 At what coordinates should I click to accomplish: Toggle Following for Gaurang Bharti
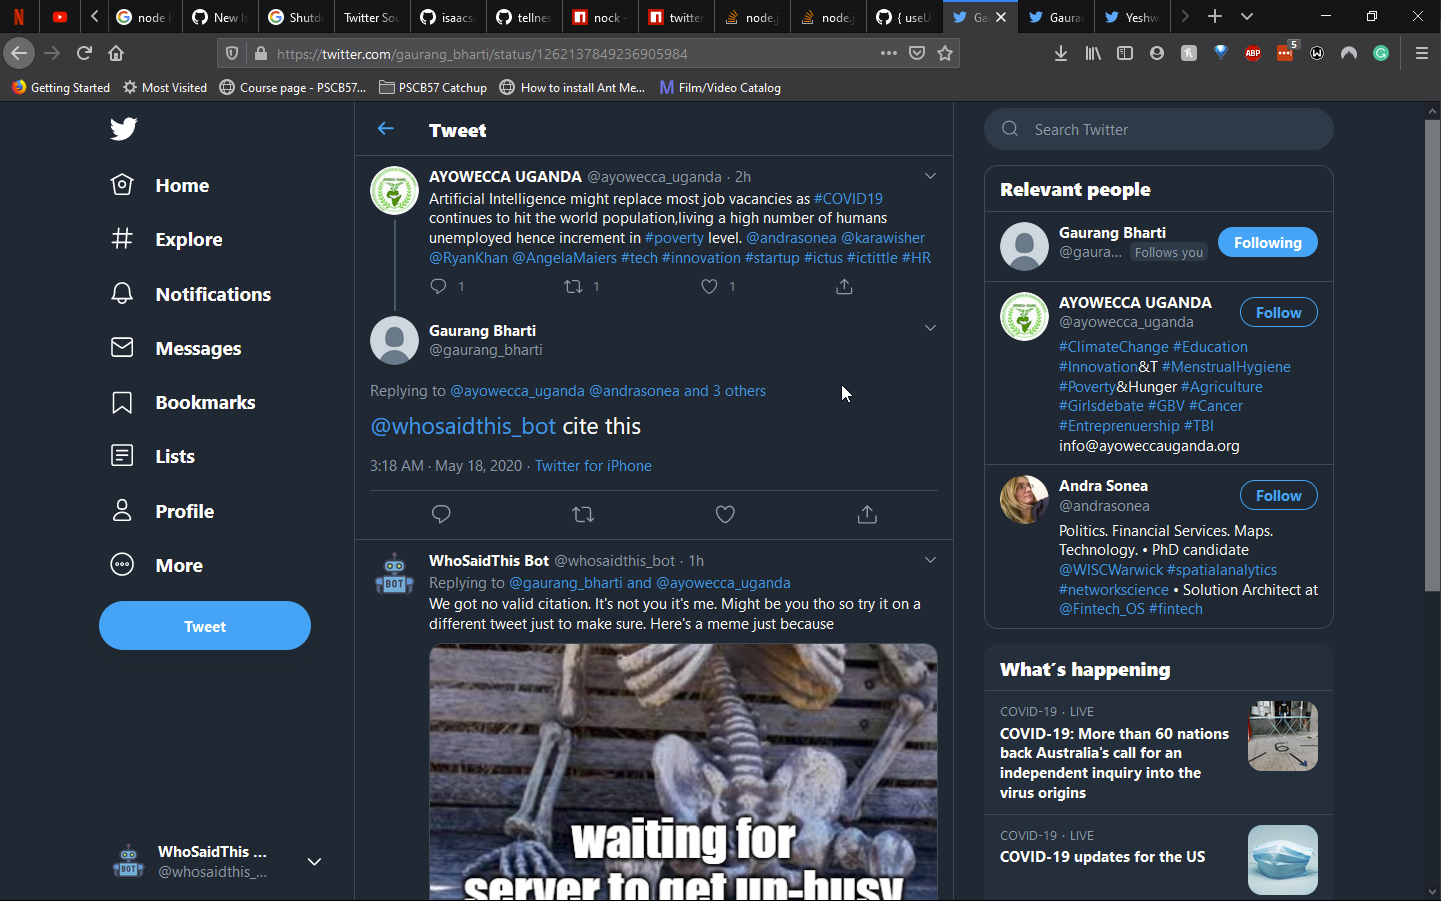(x=1267, y=242)
